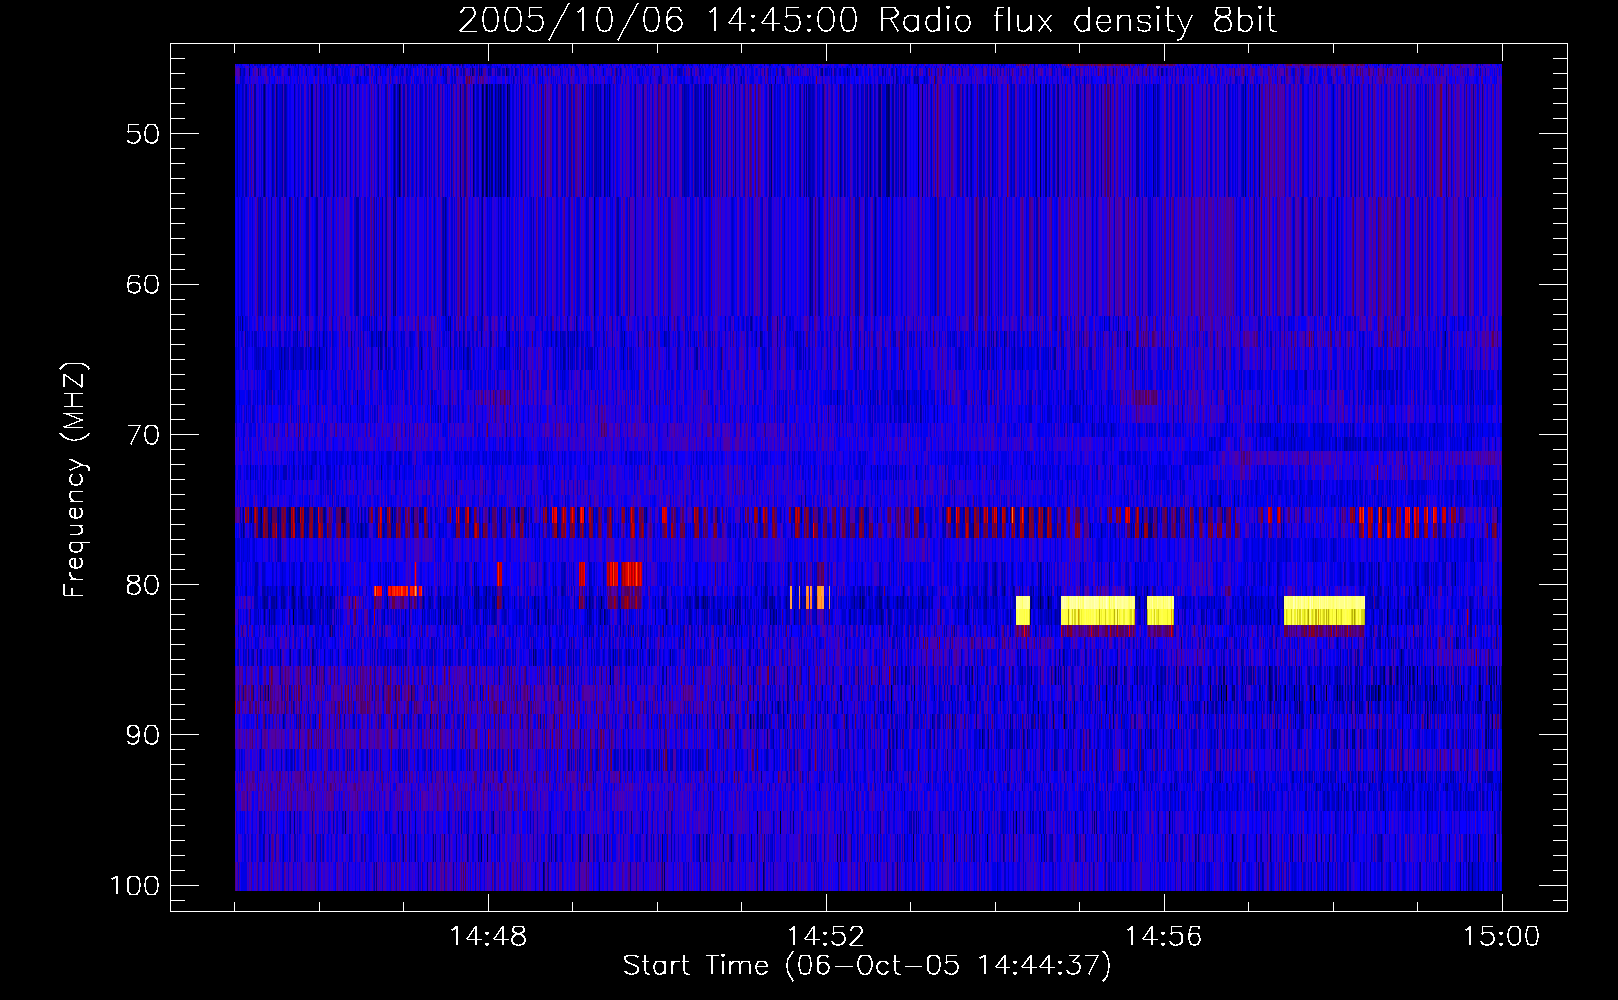This screenshot has height=1000, width=1618.
Task: Click the 14:56 time tick label
Action: (1164, 937)
